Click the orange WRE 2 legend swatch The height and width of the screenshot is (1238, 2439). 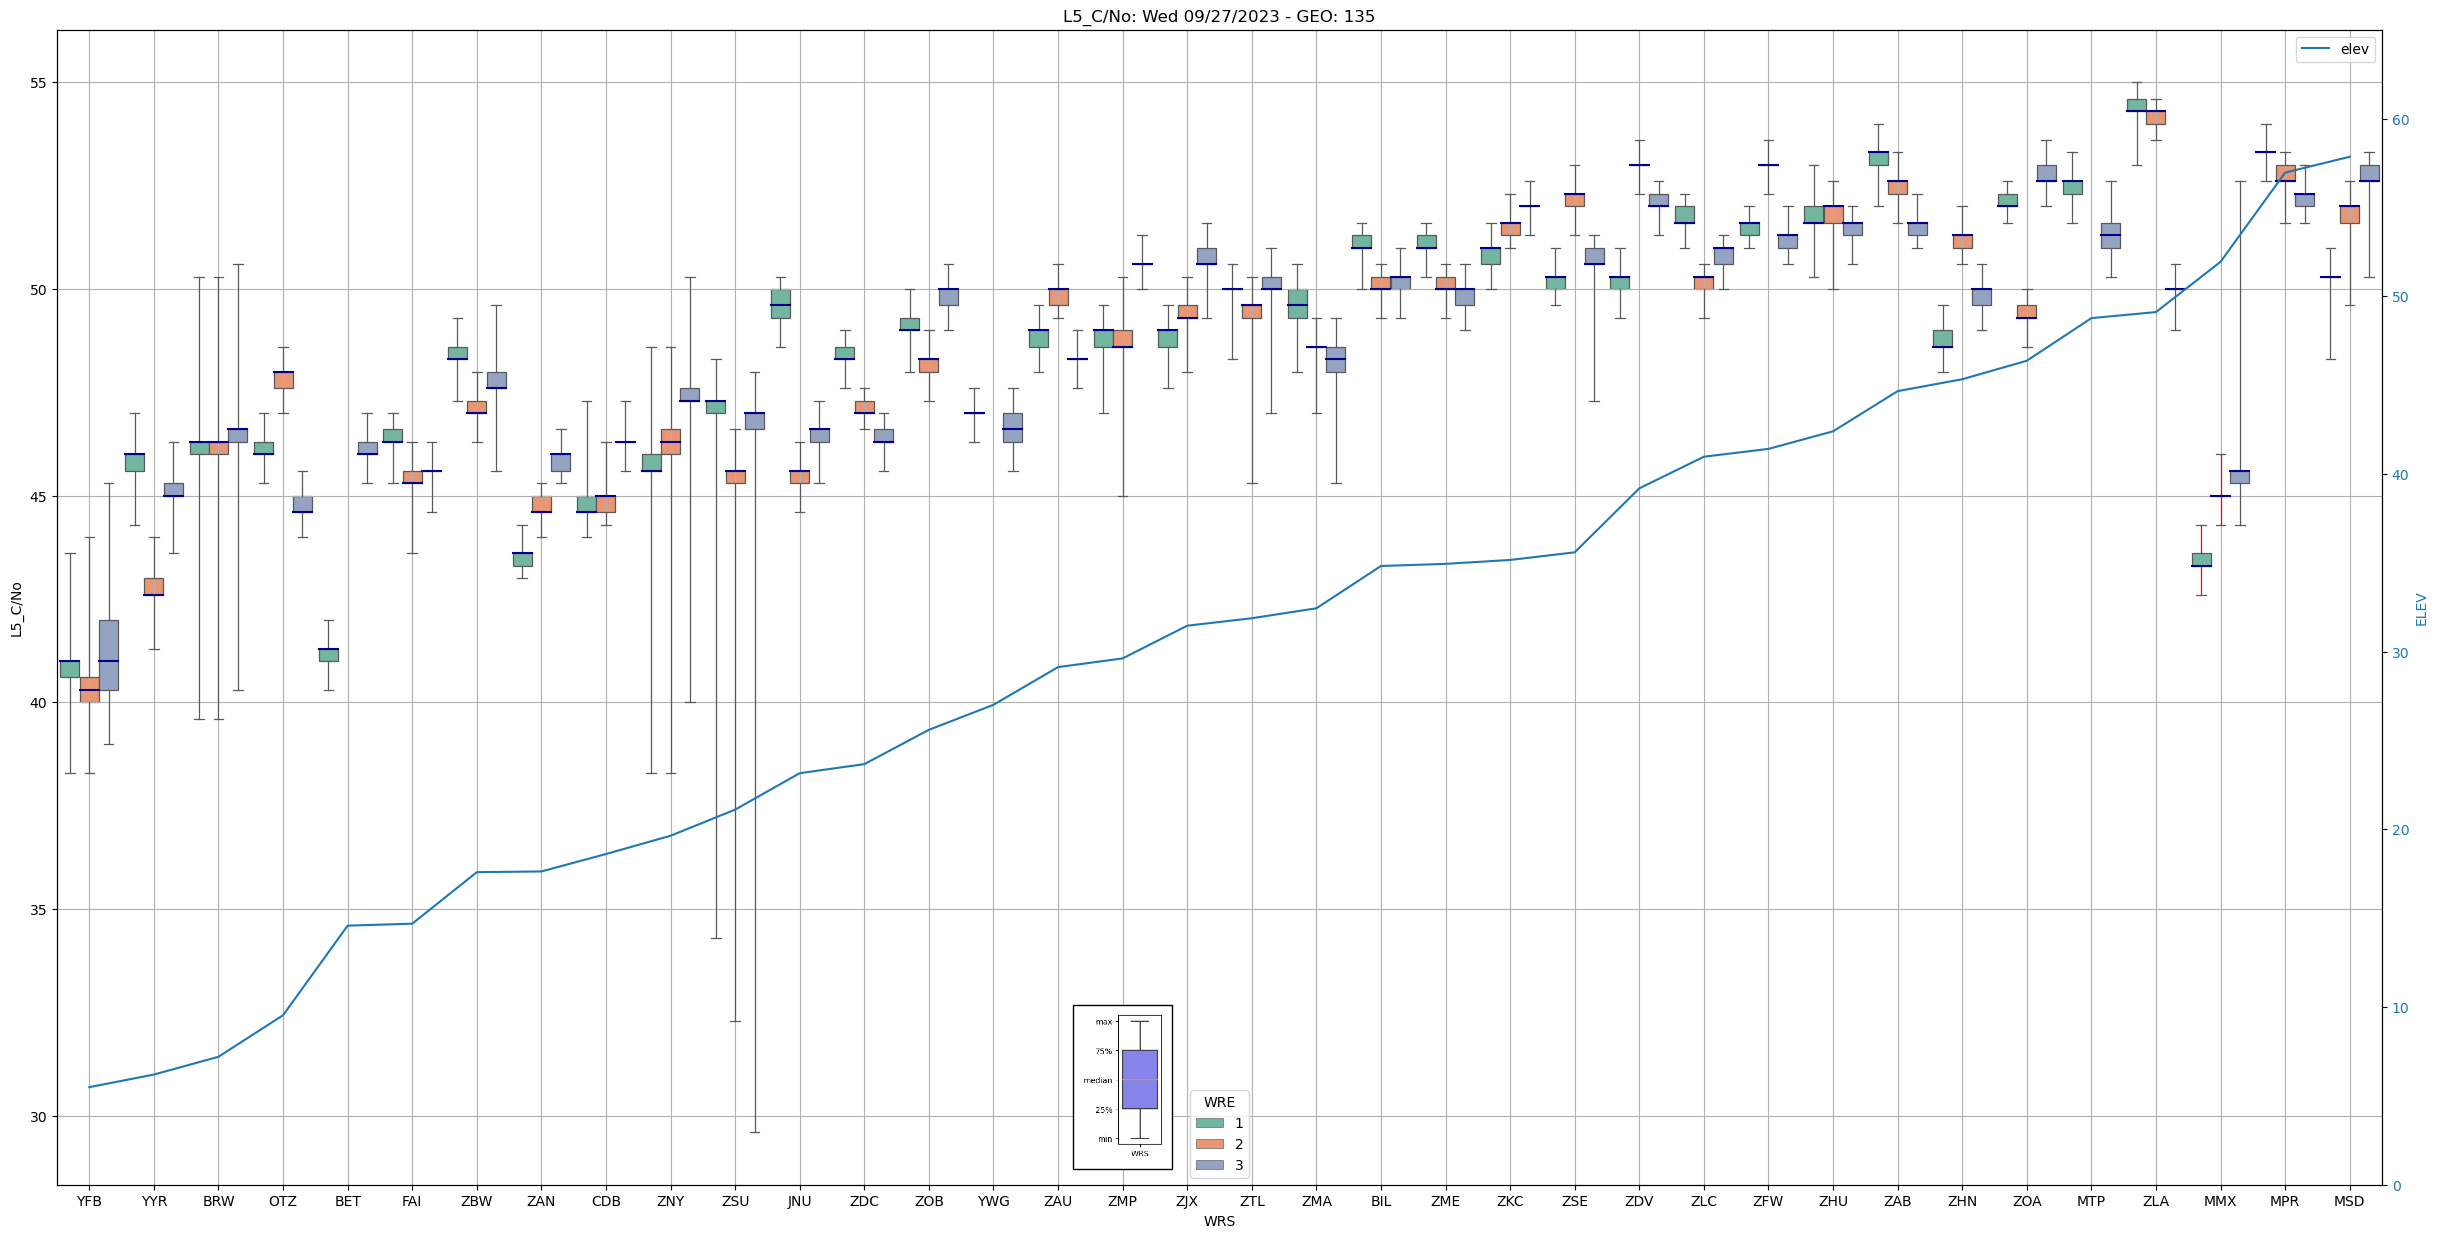(1209, 1144)
